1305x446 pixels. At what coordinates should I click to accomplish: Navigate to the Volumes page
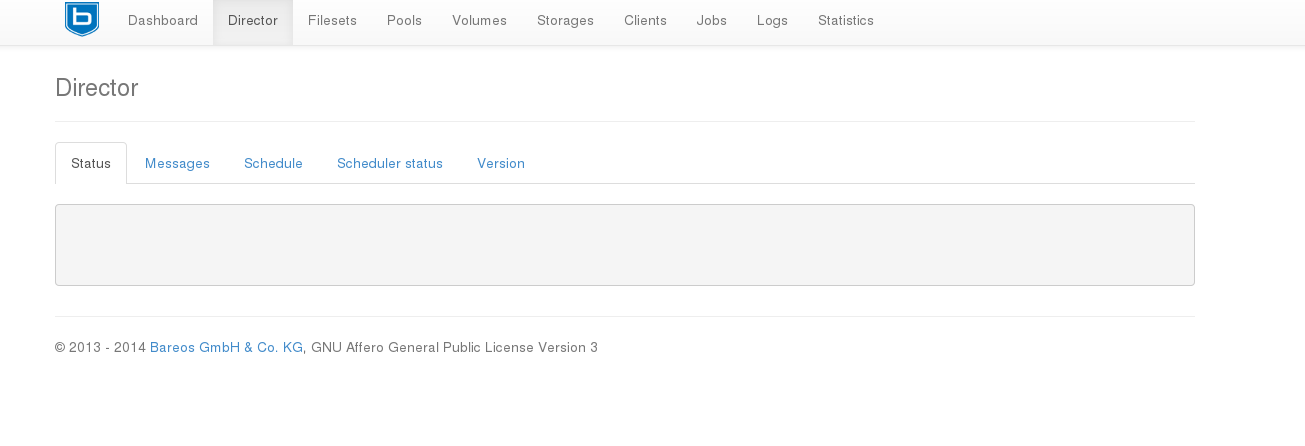point(479,21)
